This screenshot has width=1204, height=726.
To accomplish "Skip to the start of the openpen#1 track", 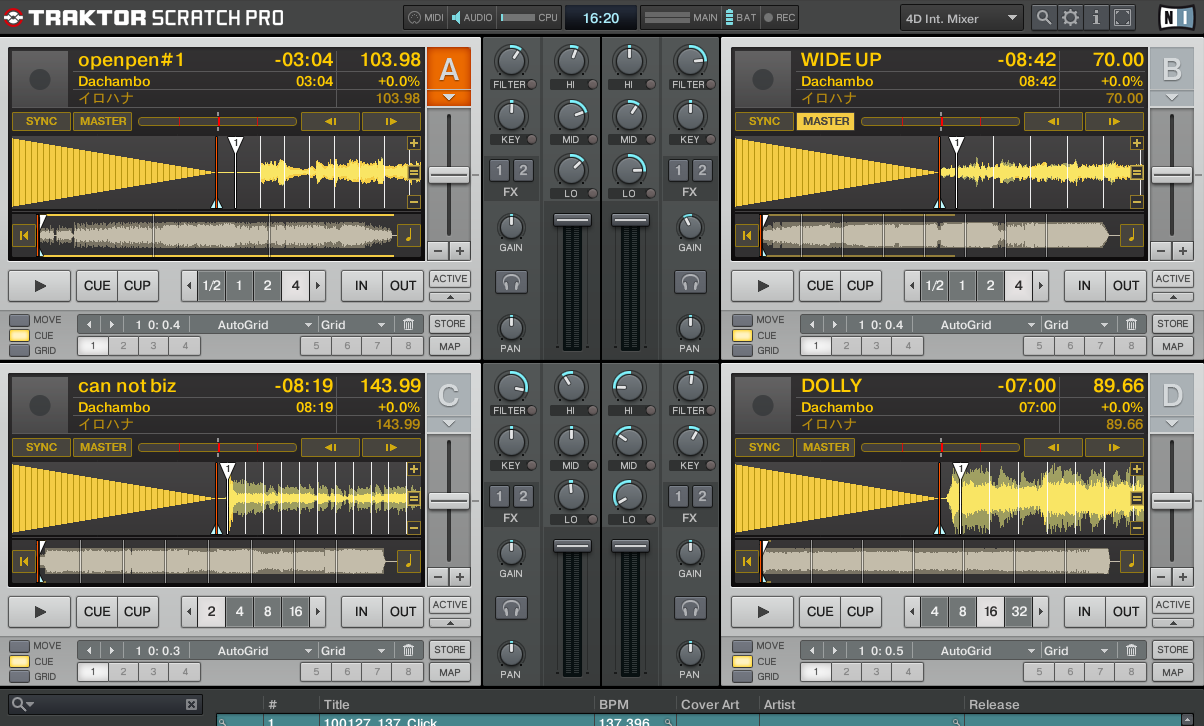I will [23, 235].
